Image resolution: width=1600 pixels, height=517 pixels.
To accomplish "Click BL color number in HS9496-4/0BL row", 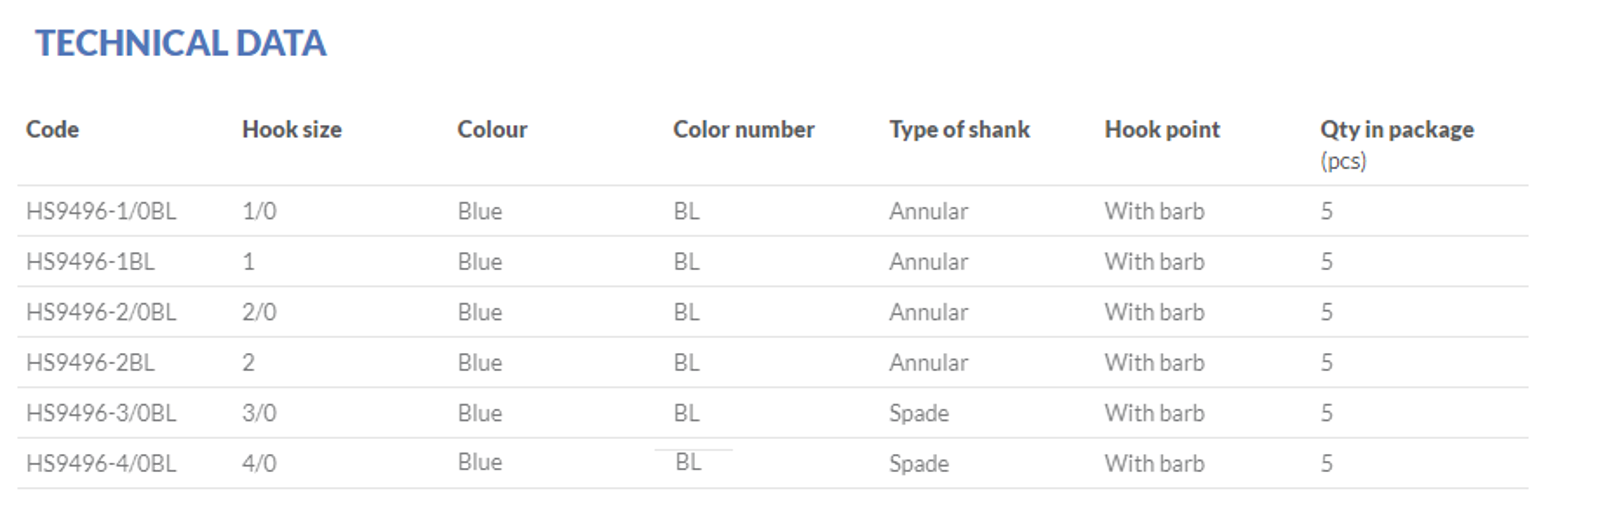I will (688, 462).
